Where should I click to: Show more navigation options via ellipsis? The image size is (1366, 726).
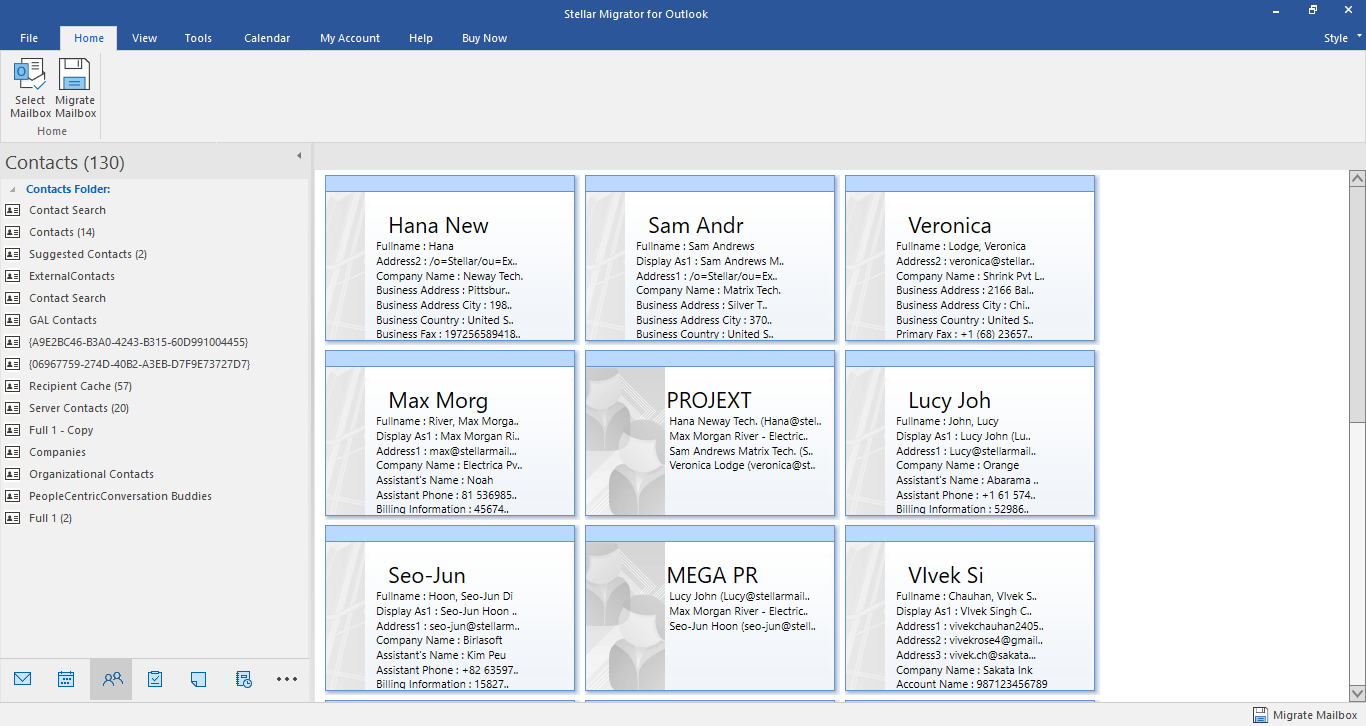tap(287, 679)
